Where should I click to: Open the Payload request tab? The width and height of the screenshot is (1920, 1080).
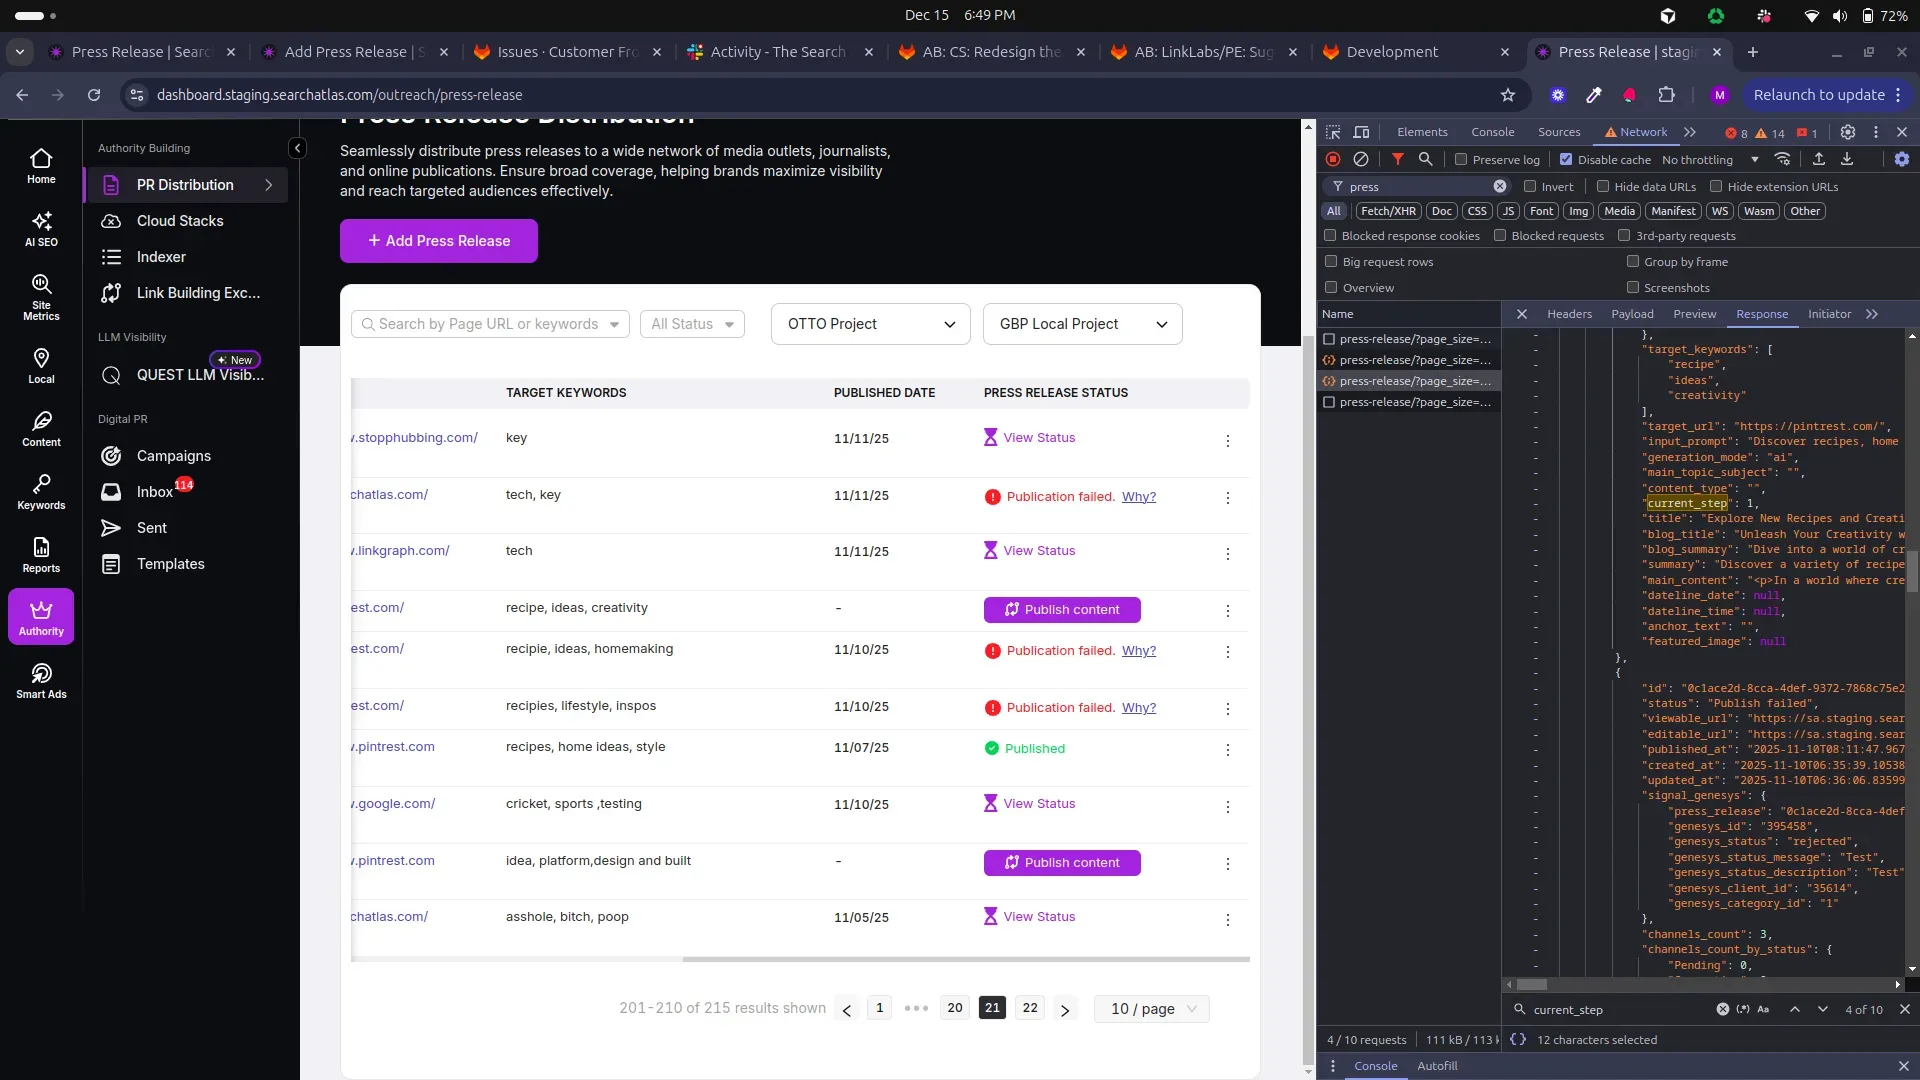(1632, 314)
